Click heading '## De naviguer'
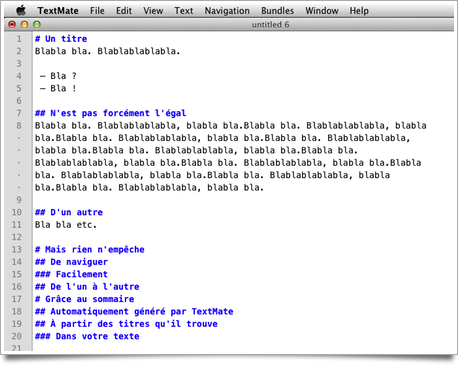Viewport: 458px width, 365px height. point(71,262)
